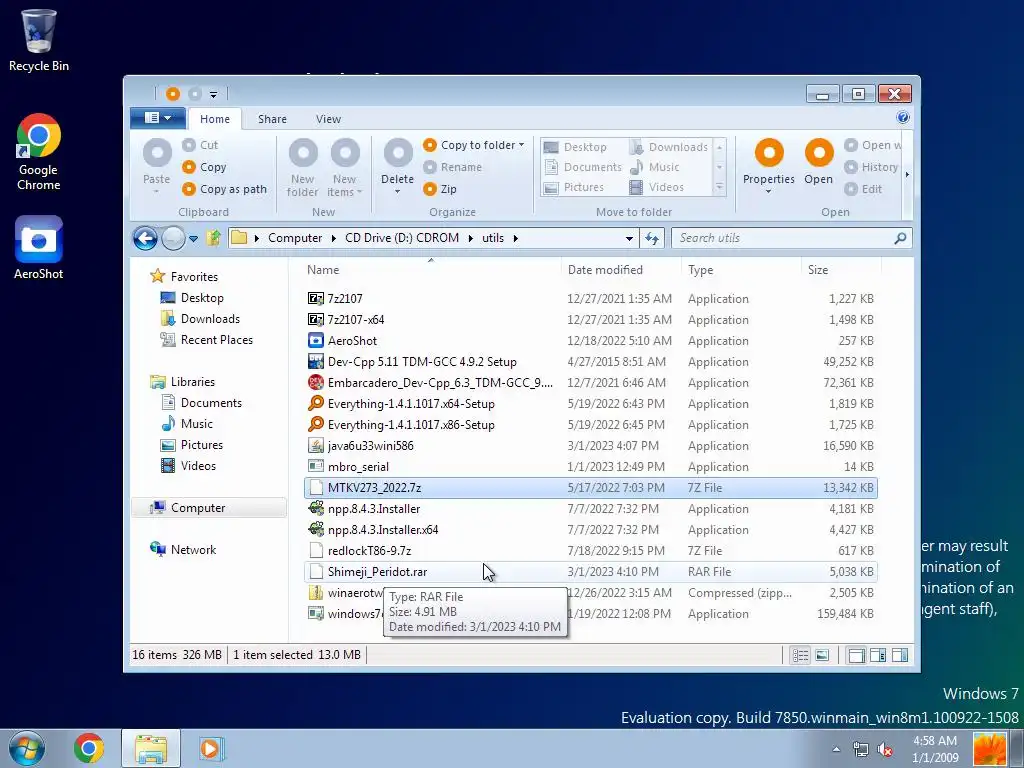This screenshot has height=768, width=1024.
Task: Click the Cut command in Clipboard group
Action: pyautogui.click(x=200, y=145)
